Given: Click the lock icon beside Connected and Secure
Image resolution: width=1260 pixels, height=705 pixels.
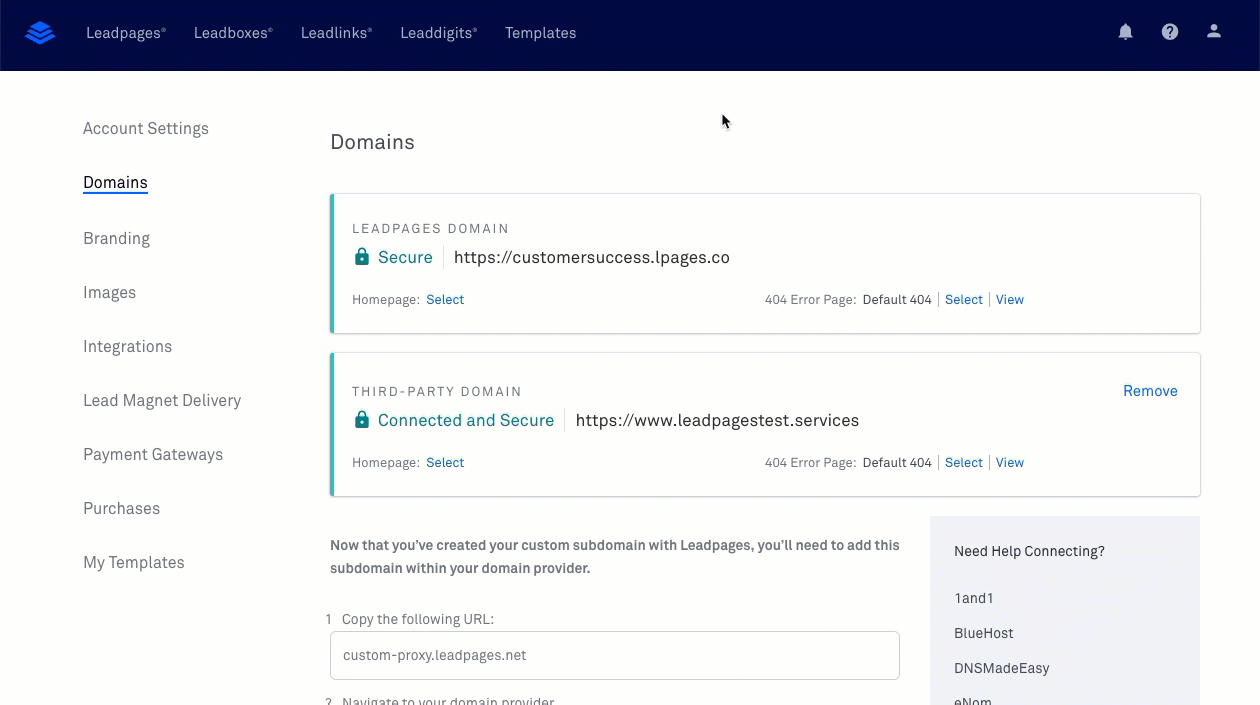Looking at the screenshot, I should coord(362,420).
